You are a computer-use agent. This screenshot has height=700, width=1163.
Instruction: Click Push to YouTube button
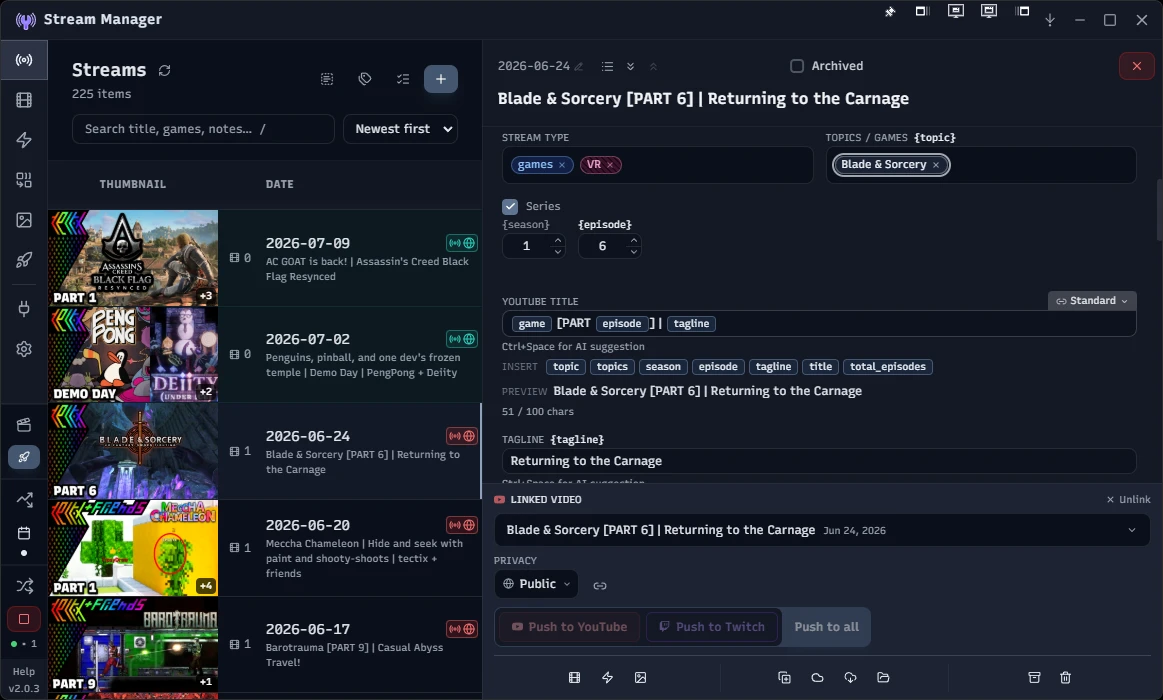[x=569, y=627]
